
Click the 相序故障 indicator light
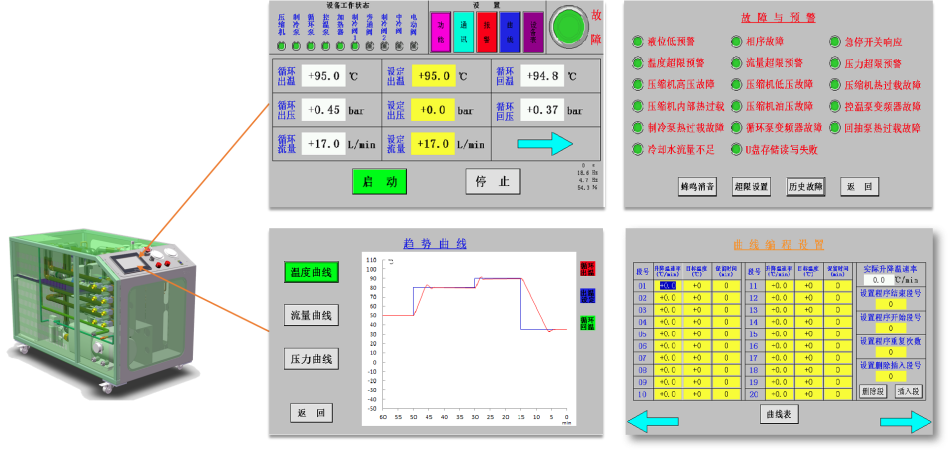pyautogui.click(x=736, y=42)
